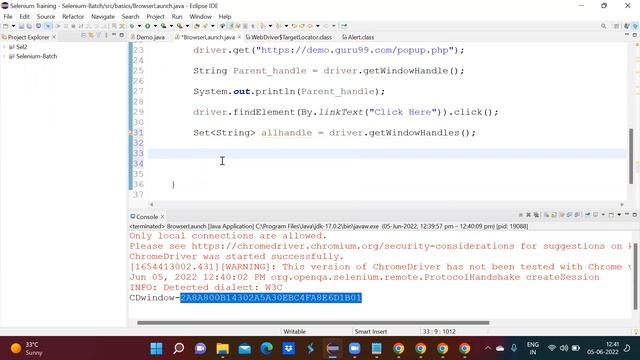Close the Project Explorer view
The height and width of the screenshot is (360, 640).
point(54,37)
